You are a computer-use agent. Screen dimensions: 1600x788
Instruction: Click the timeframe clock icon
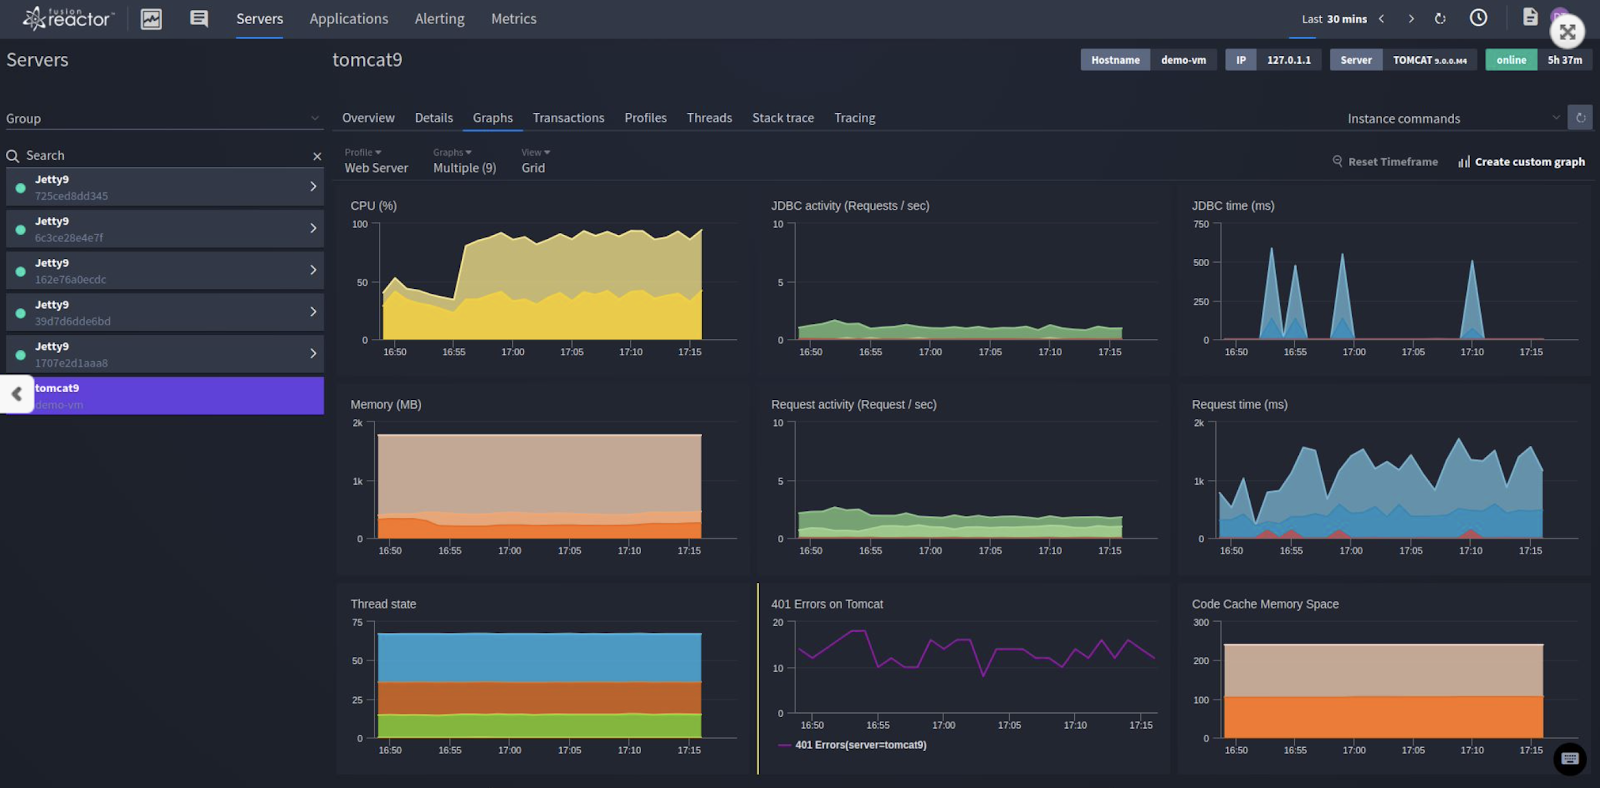[1478, 18]
